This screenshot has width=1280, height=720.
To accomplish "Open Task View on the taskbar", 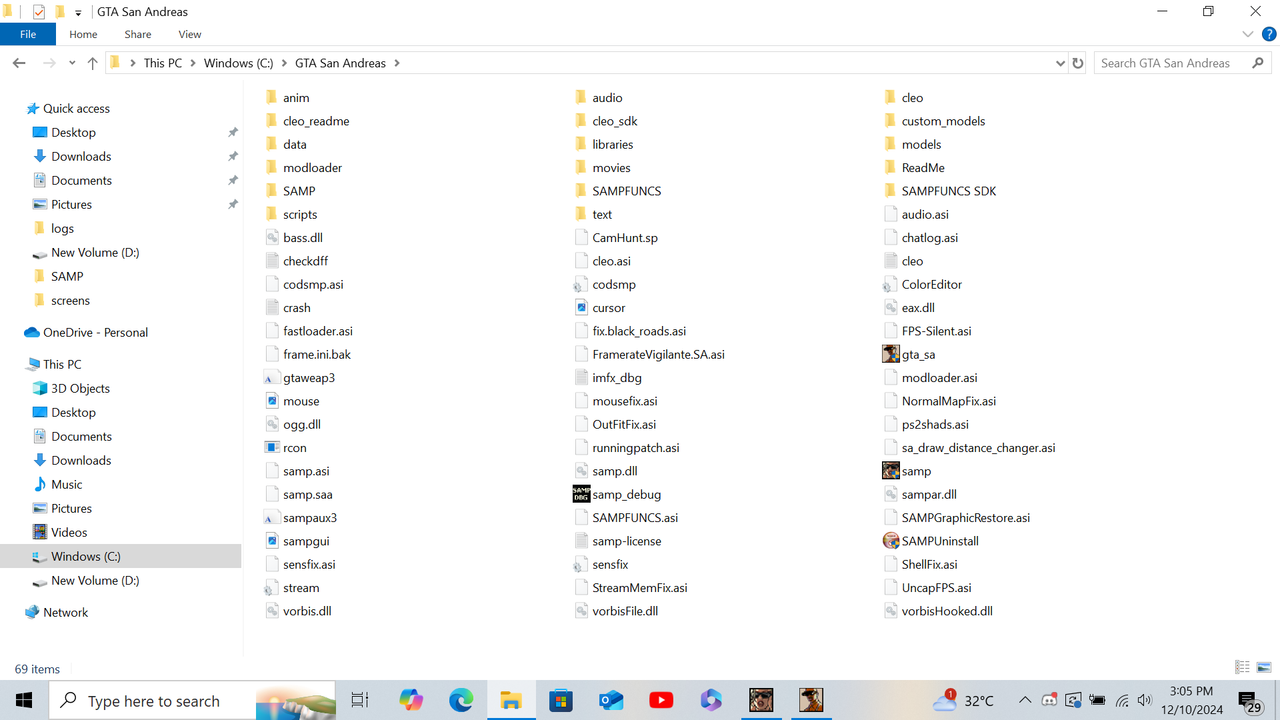I will [360, 700].
